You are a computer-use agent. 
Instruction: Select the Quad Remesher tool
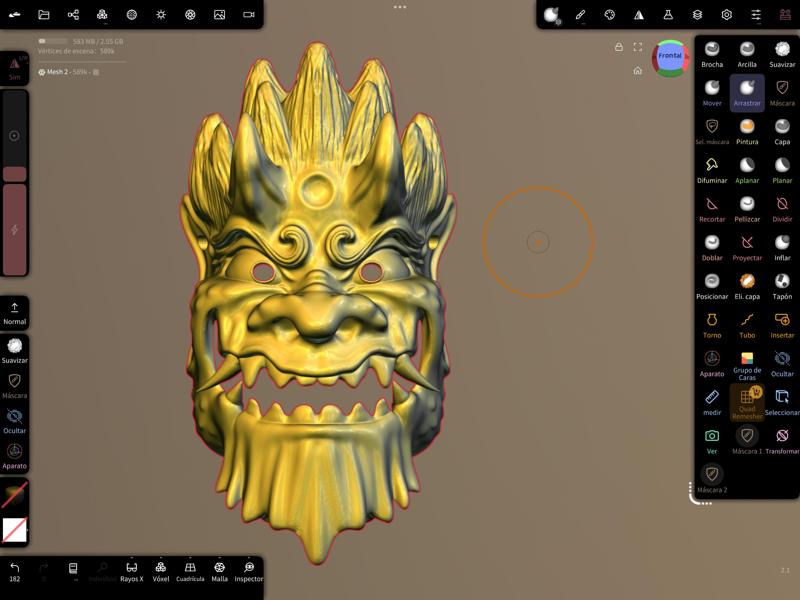[747, 403]
